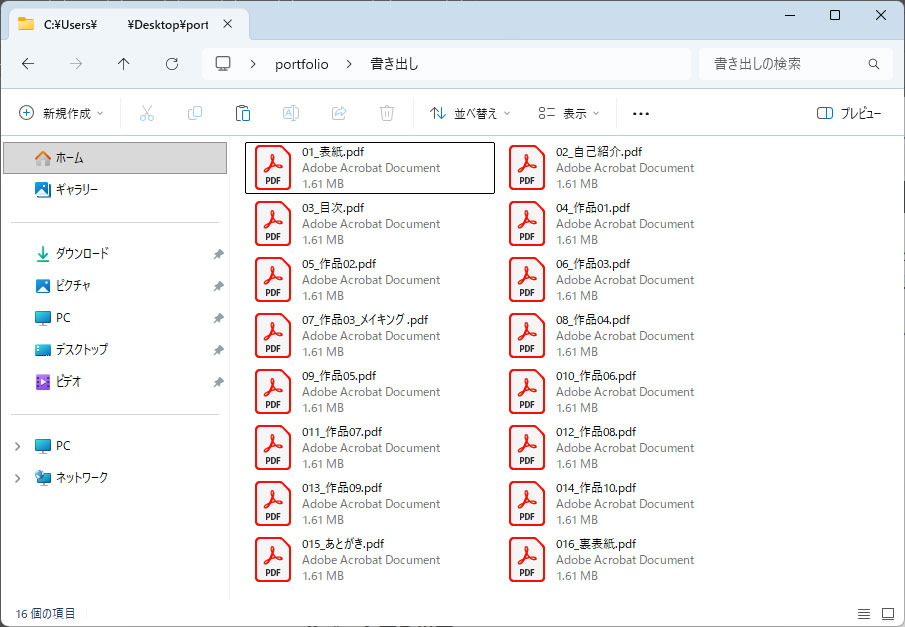
Task: Click the Delete trash can icon
Action: pyautogui.click(x=387, y=113)
